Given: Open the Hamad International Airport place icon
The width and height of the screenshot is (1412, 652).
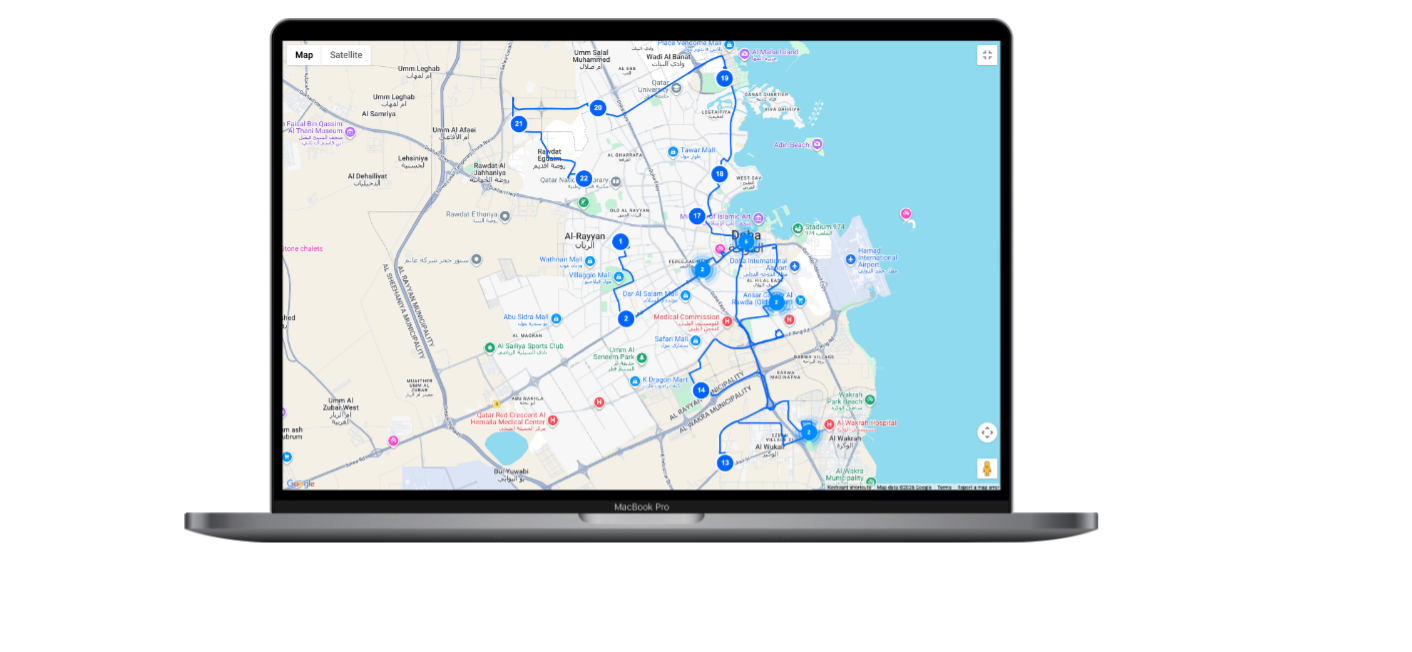Looking at the screenshot, I should (851, 259).
